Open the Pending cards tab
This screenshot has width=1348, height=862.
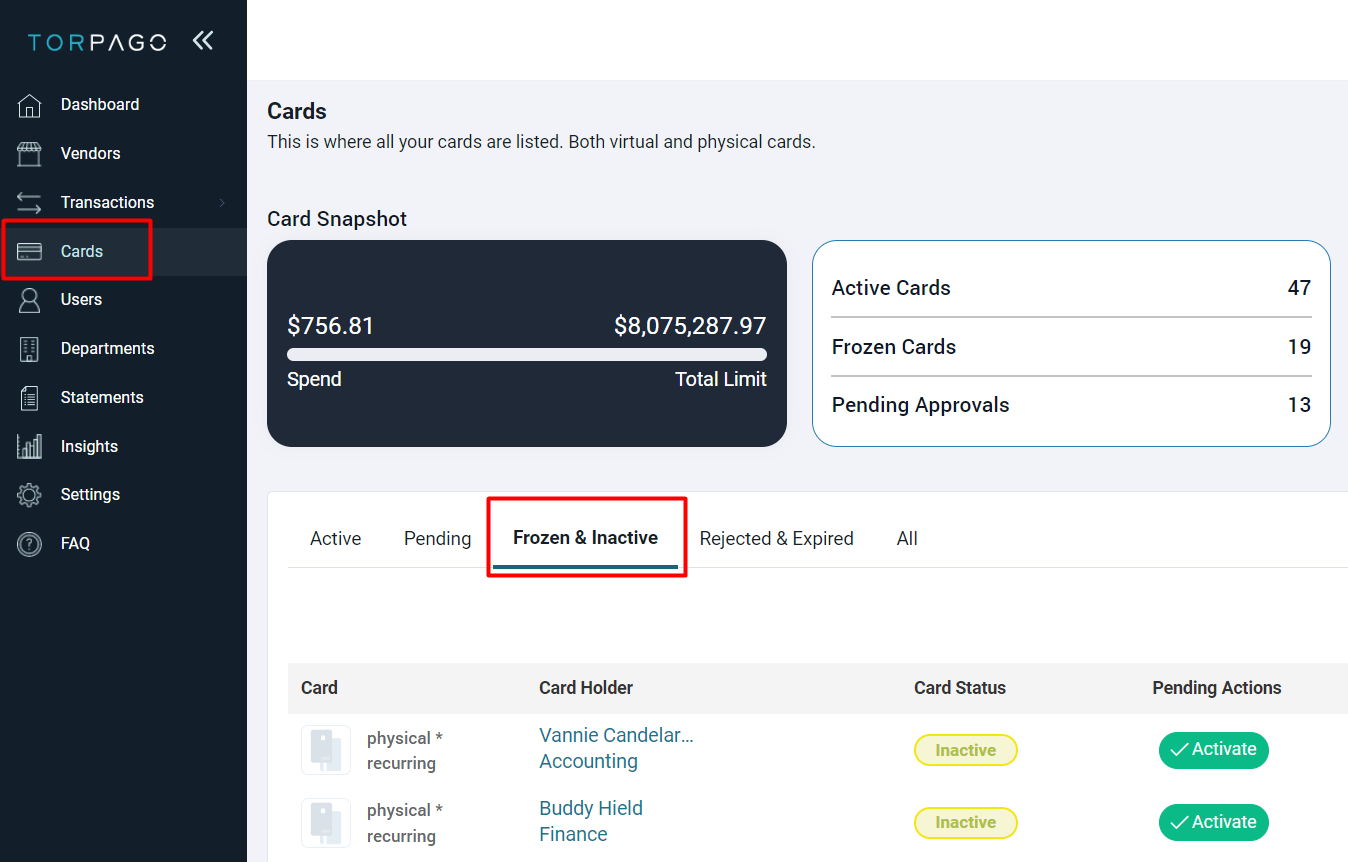coord(437,538)
